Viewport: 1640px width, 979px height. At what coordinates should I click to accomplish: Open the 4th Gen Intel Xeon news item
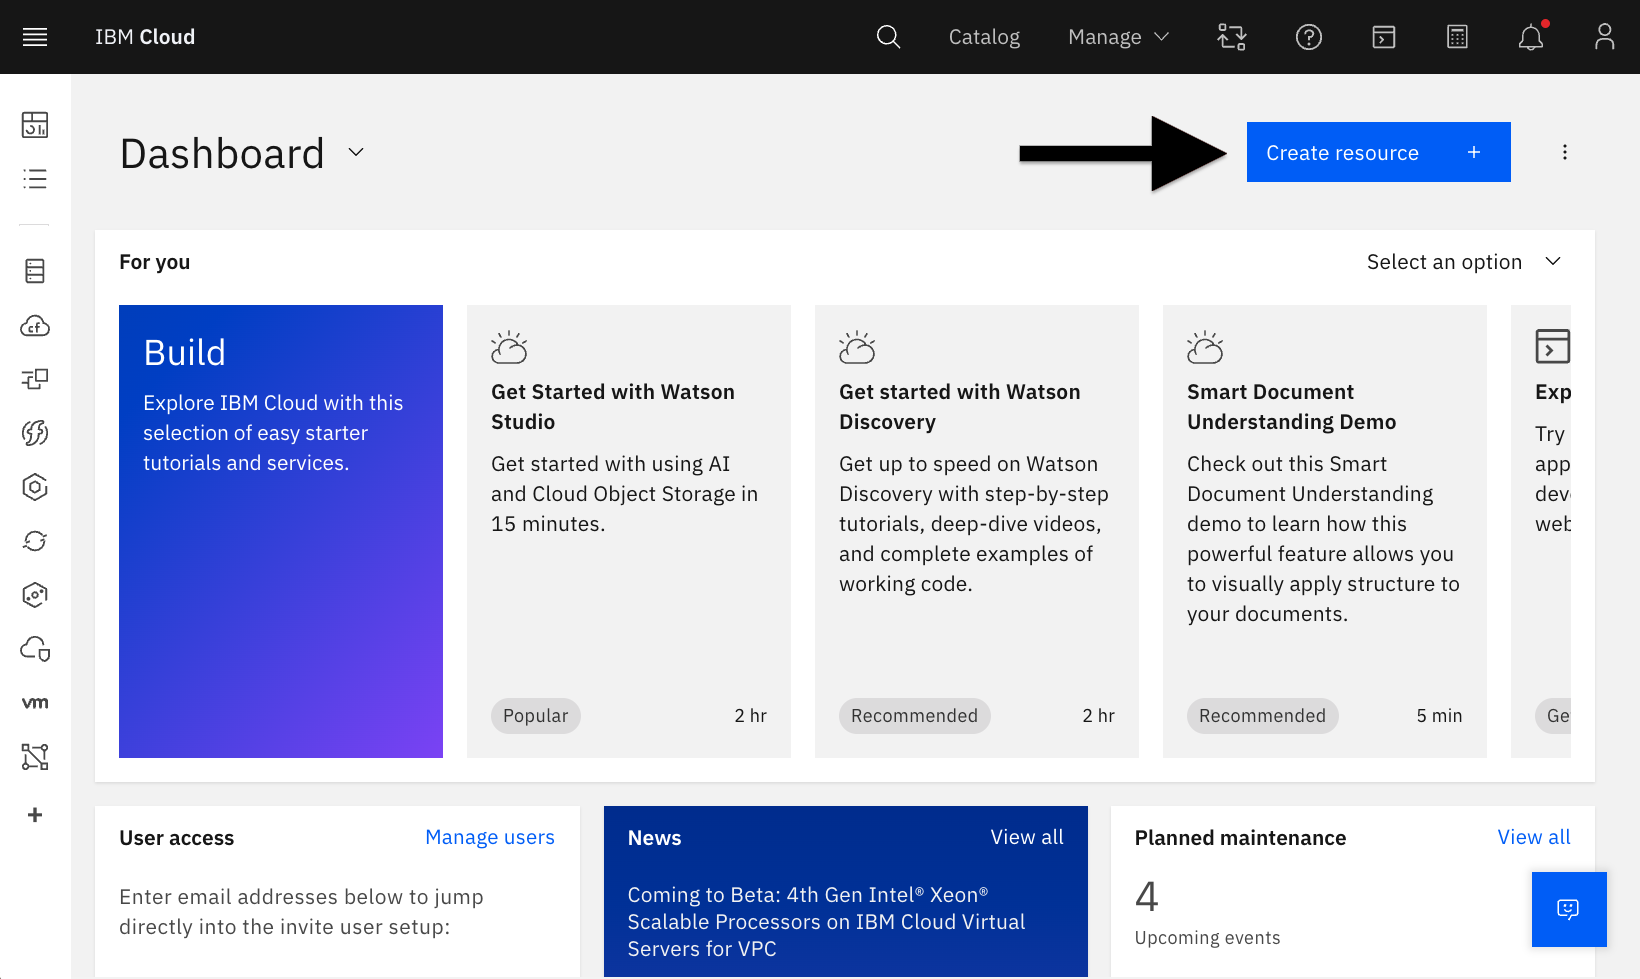point(826,922)
